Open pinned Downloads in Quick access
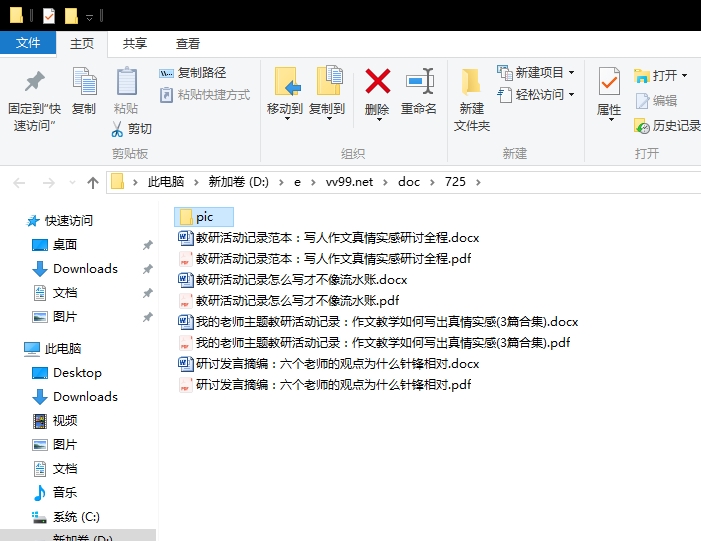 [85, 269]
